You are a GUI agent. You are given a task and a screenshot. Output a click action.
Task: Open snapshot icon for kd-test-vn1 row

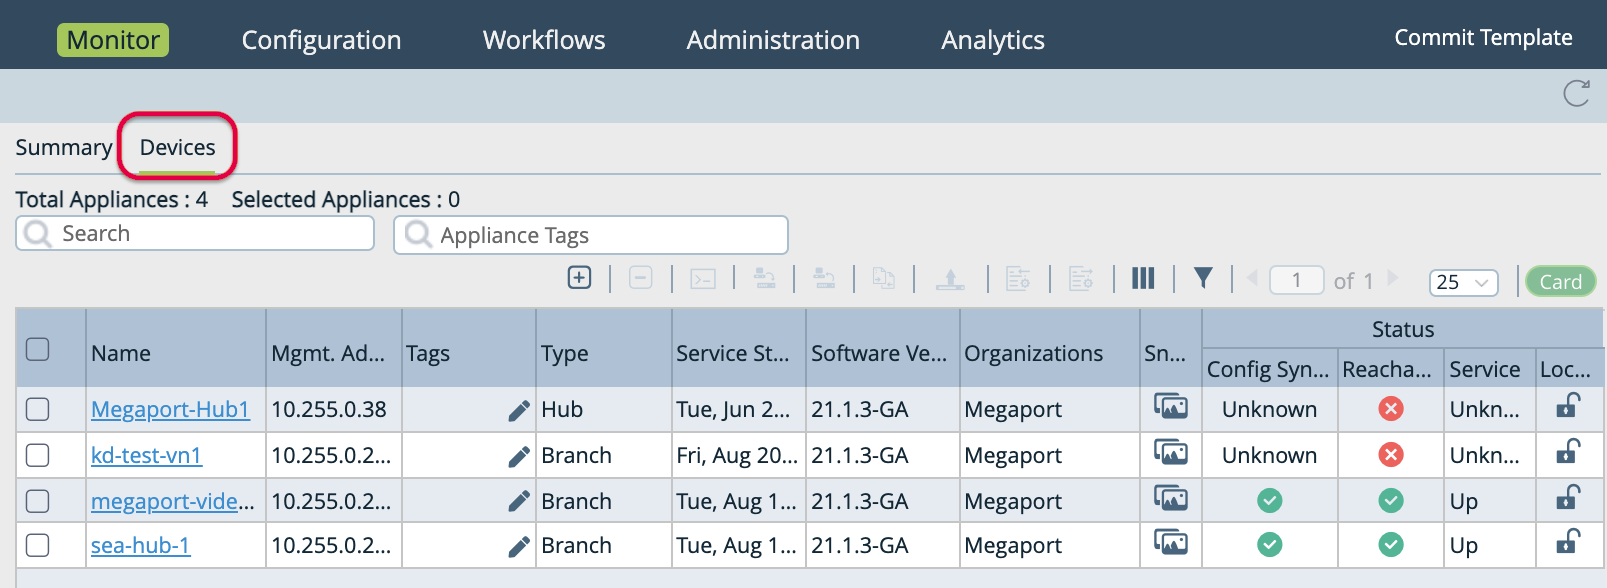click(x=1170, y=453)
